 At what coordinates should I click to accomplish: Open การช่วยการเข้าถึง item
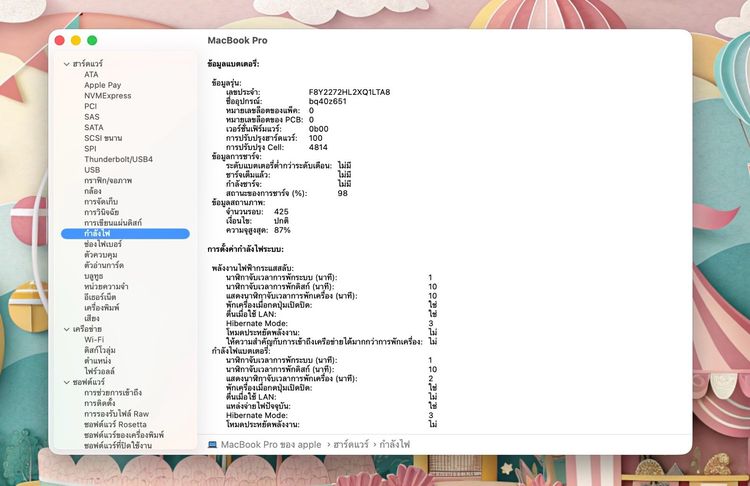(x=113, y=392)
